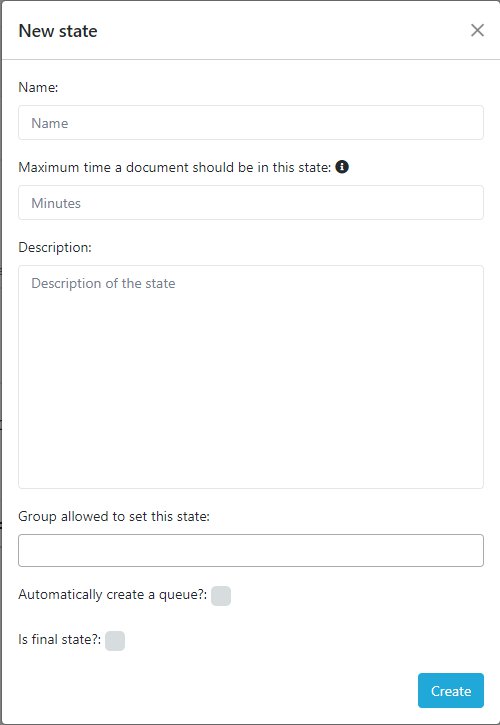The image size is (500, 725).
Task: Click the Name placeholder text in first field
Action: click(50, 123)
